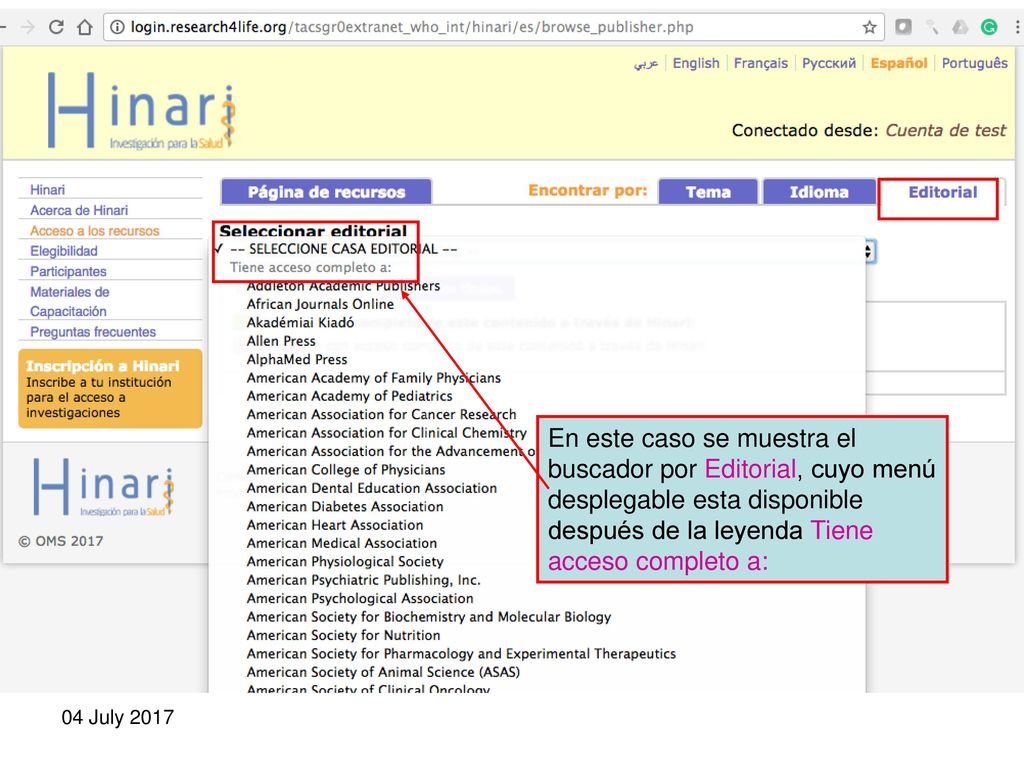Open Acerca de Hinari in sidebar
1024x768 pixels.
79,210
